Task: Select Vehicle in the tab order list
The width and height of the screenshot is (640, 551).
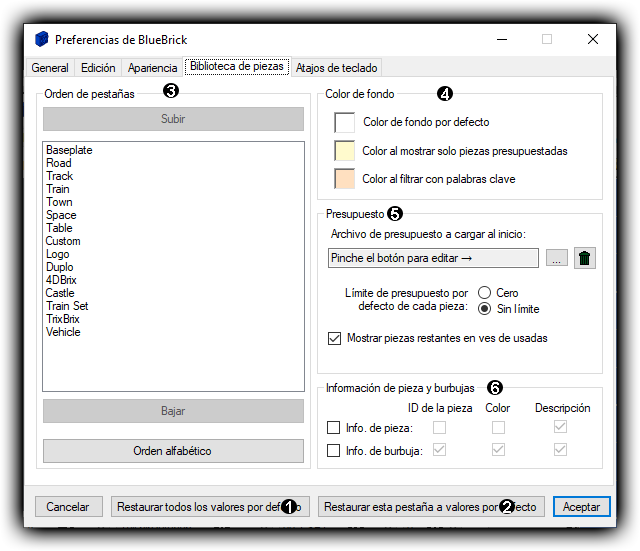Action: [173, 332]
